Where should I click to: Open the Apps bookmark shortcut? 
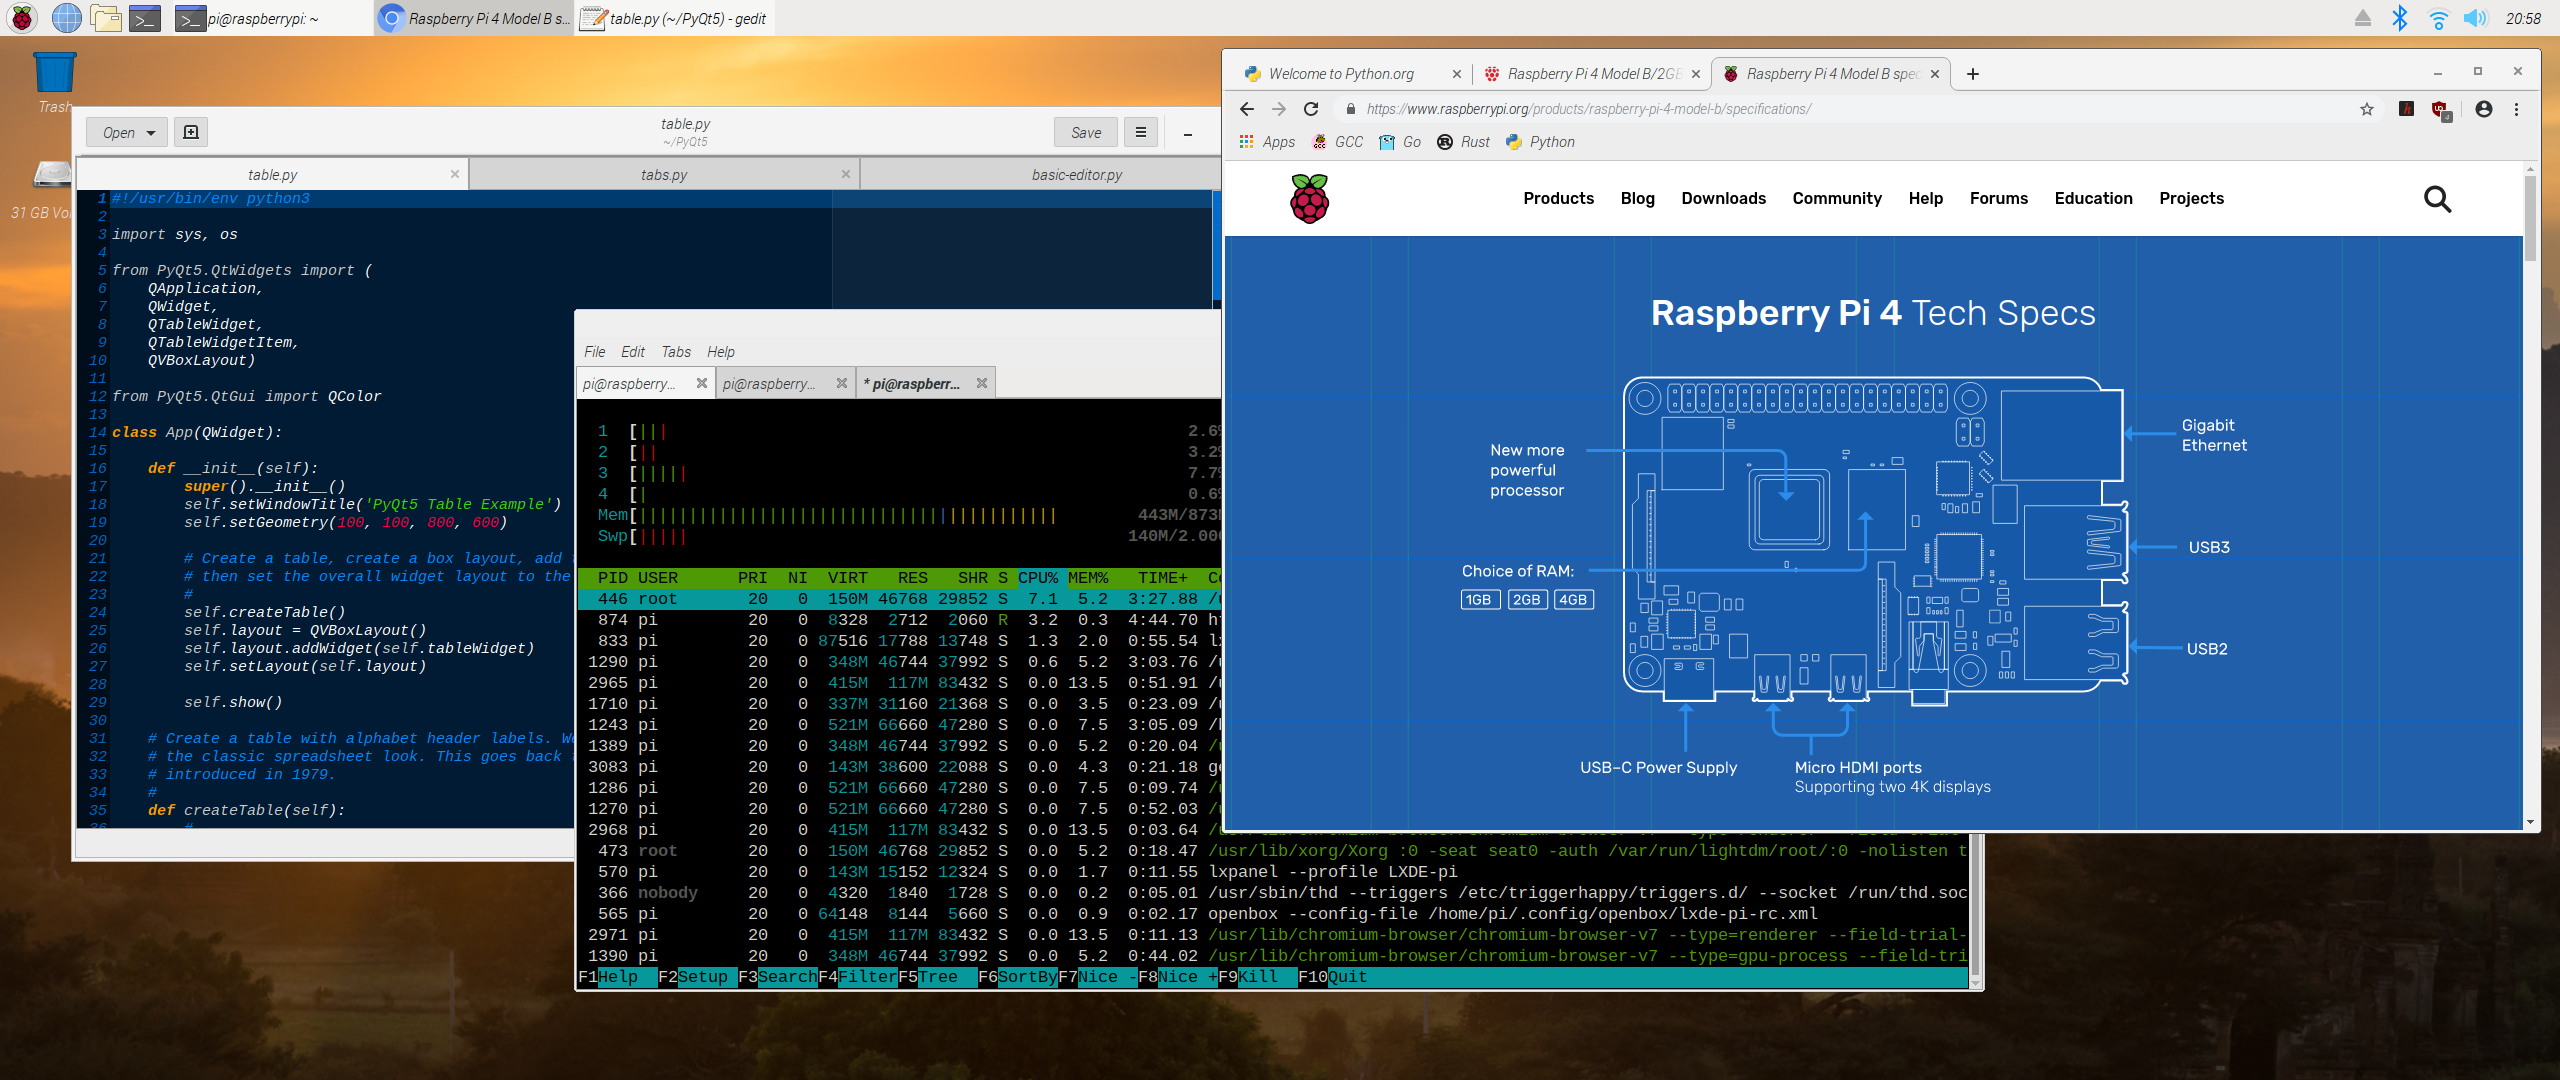pos(1267,142)
